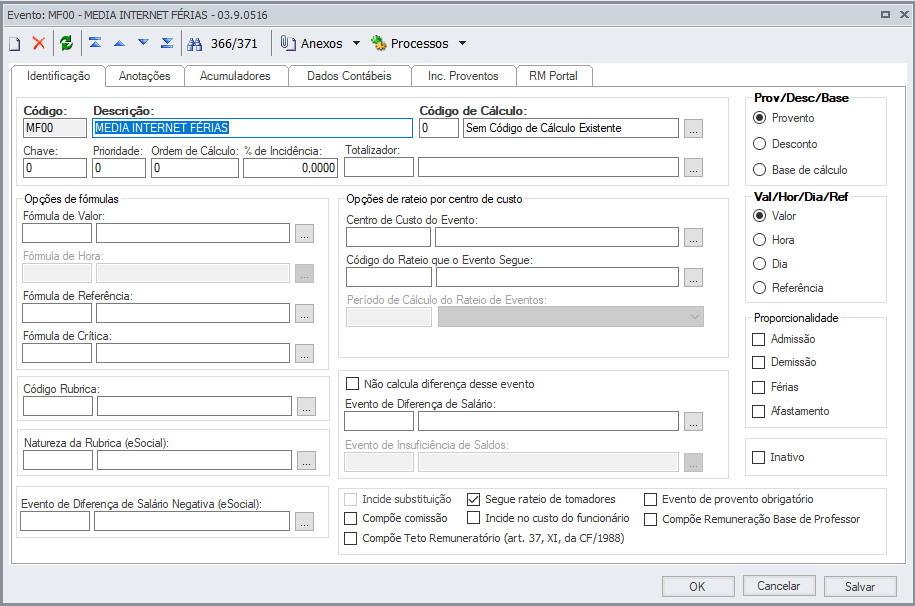Click the Centro de Custo code field
915x606 pixels.
point(389,238)
